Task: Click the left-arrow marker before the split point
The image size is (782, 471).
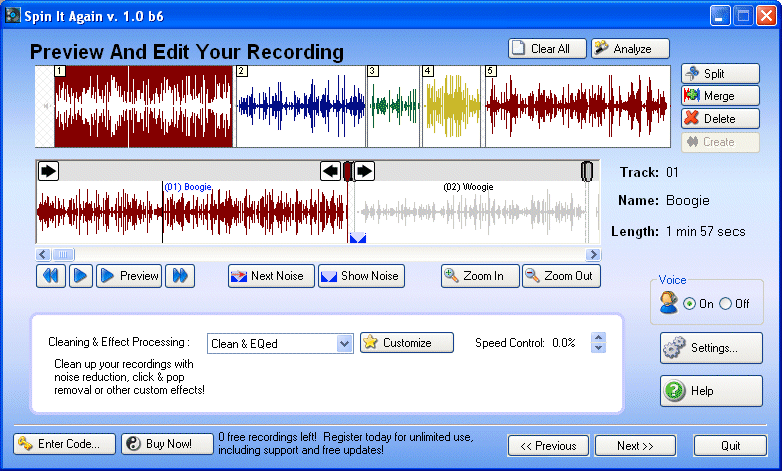Action: (x=330, y=171)
